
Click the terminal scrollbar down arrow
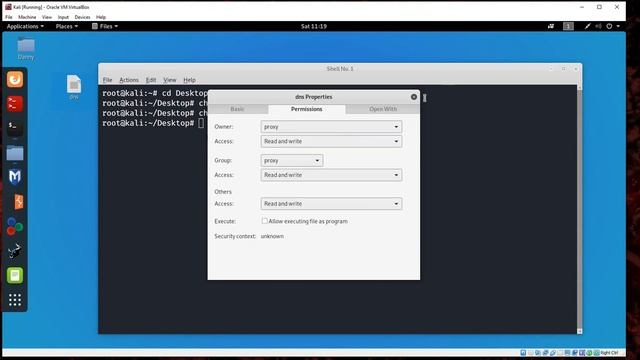[x=580, y=331]
